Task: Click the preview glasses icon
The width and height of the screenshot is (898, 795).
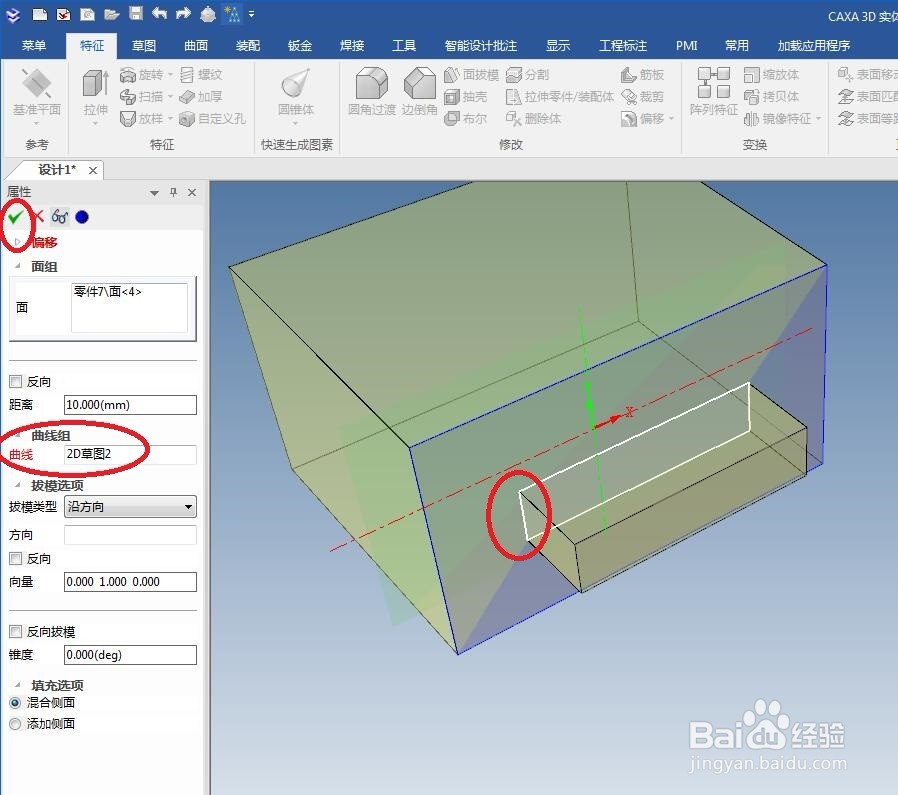Action: 60,217
